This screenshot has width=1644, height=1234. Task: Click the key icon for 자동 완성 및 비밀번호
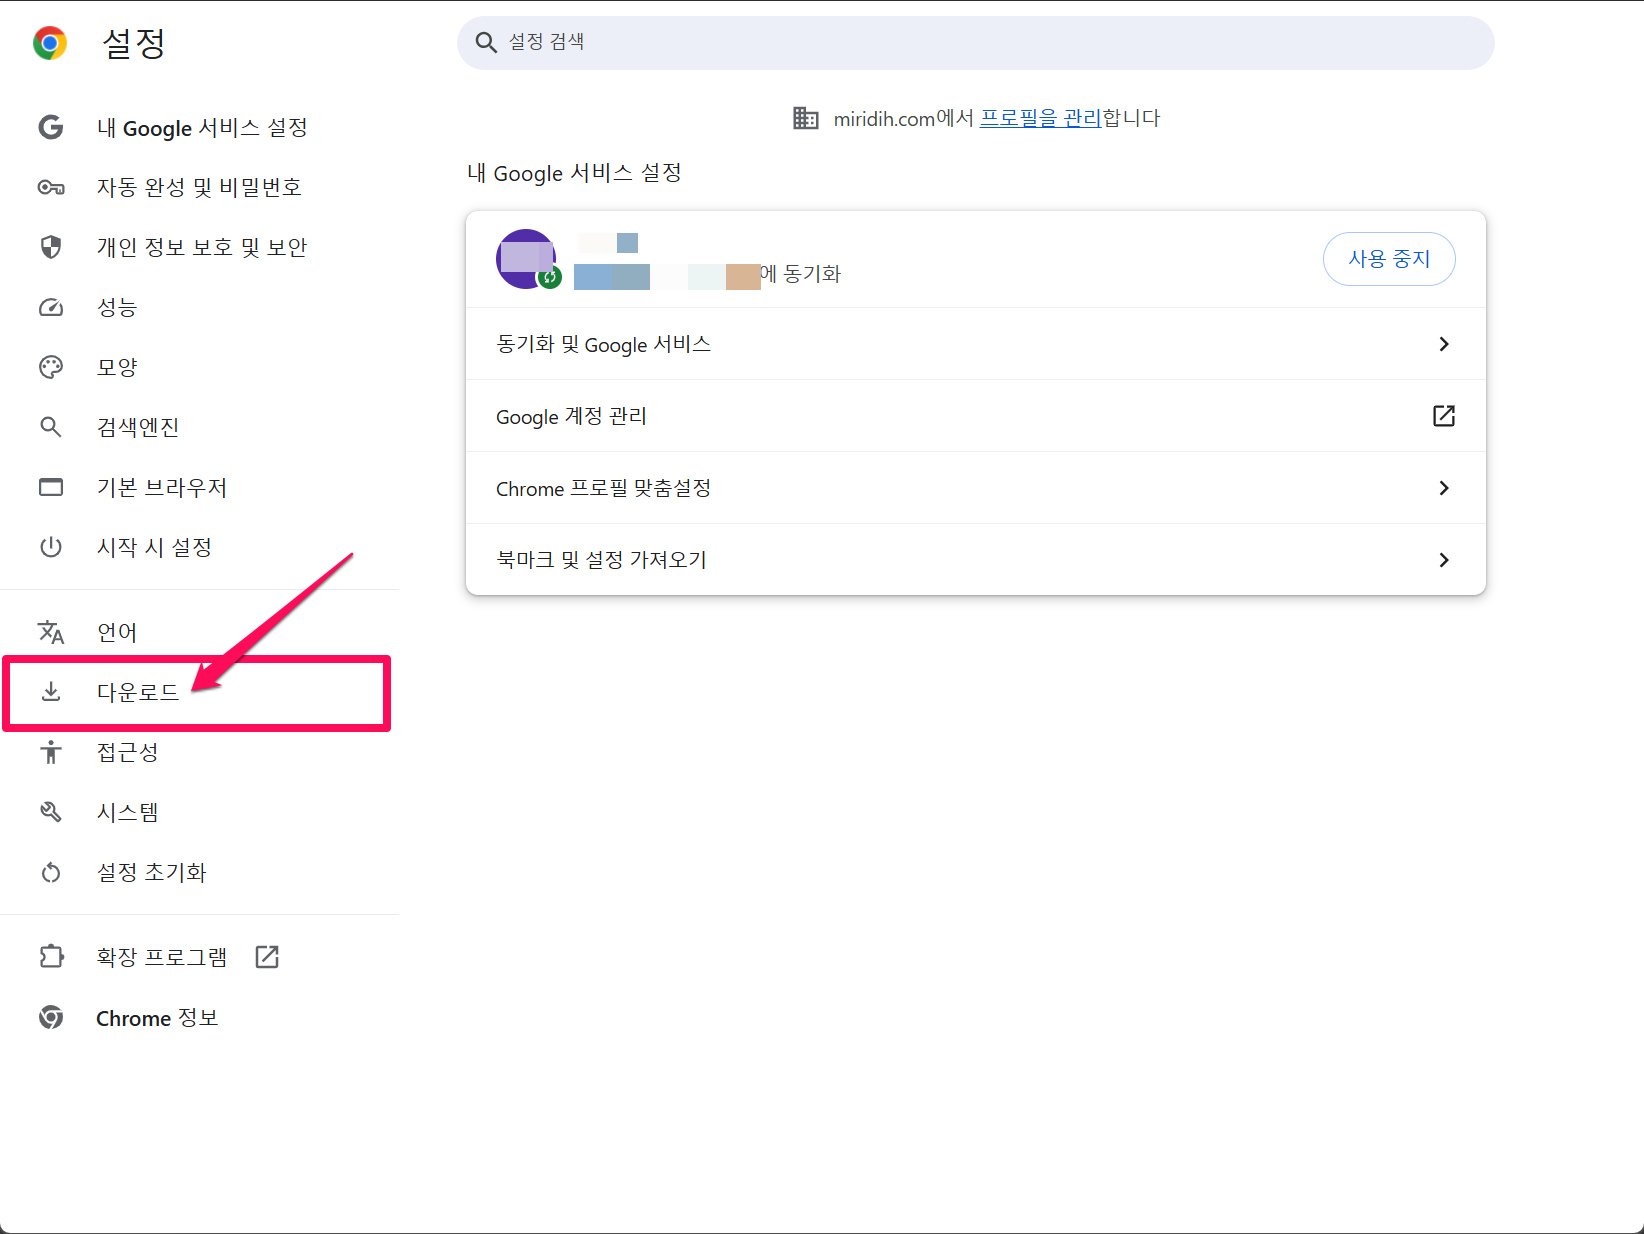point(51,188)
